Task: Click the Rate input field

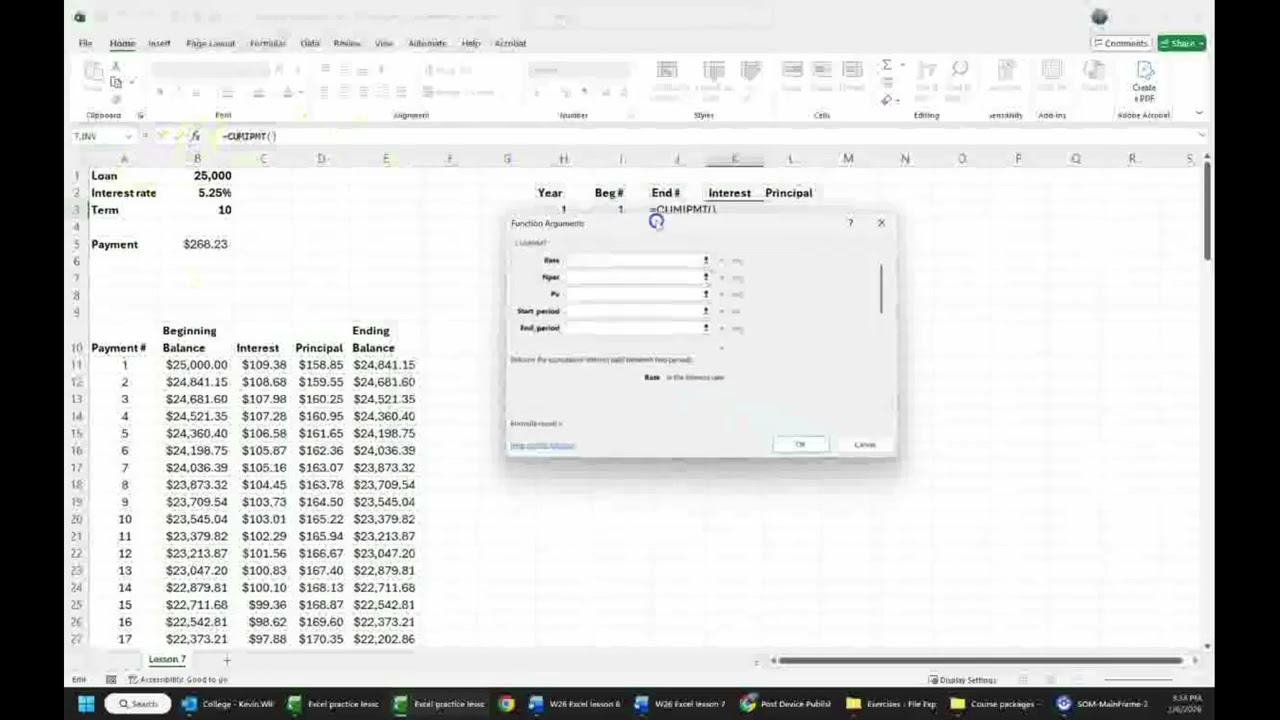Action: [635, 261]
